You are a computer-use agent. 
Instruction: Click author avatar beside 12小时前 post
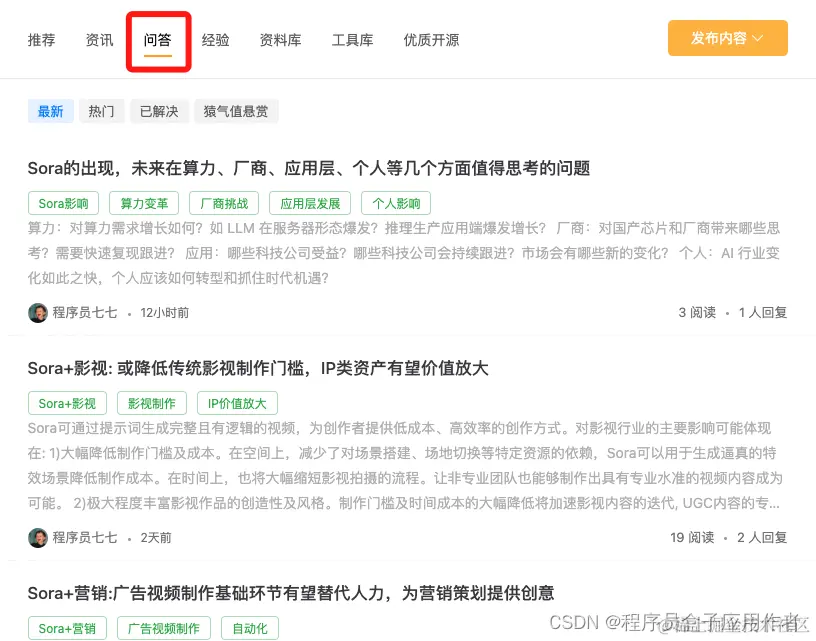(x=37, y=313)
